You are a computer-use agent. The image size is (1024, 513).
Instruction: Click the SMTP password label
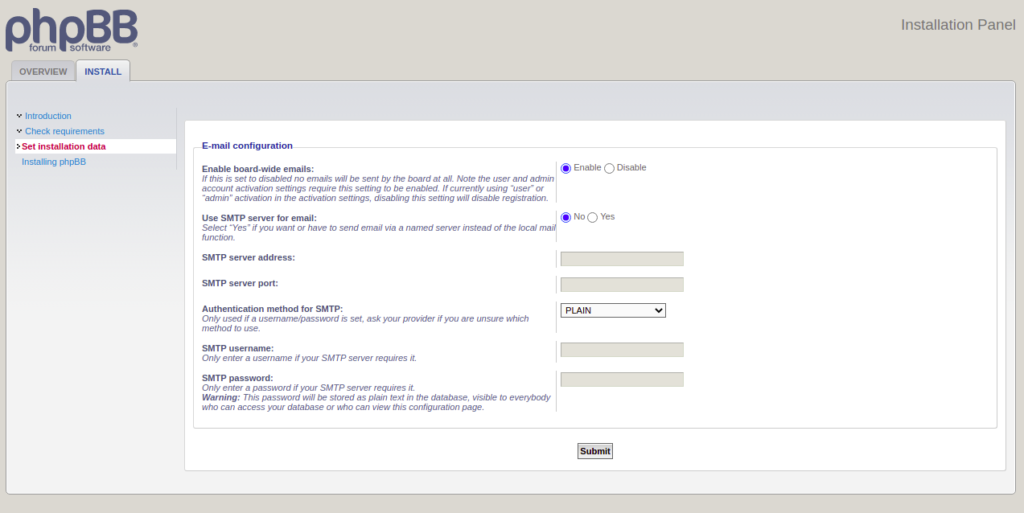tap(238, 378)
